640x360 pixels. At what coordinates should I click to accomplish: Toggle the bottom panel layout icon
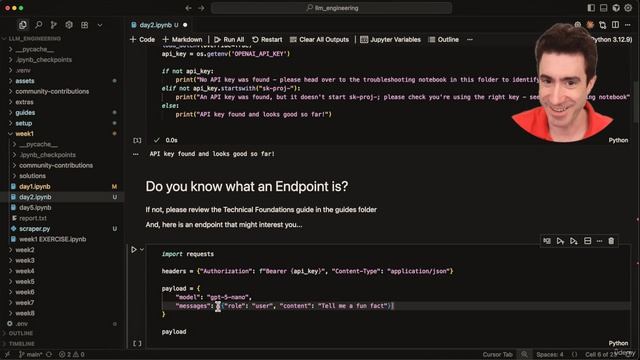coord(603,8)
